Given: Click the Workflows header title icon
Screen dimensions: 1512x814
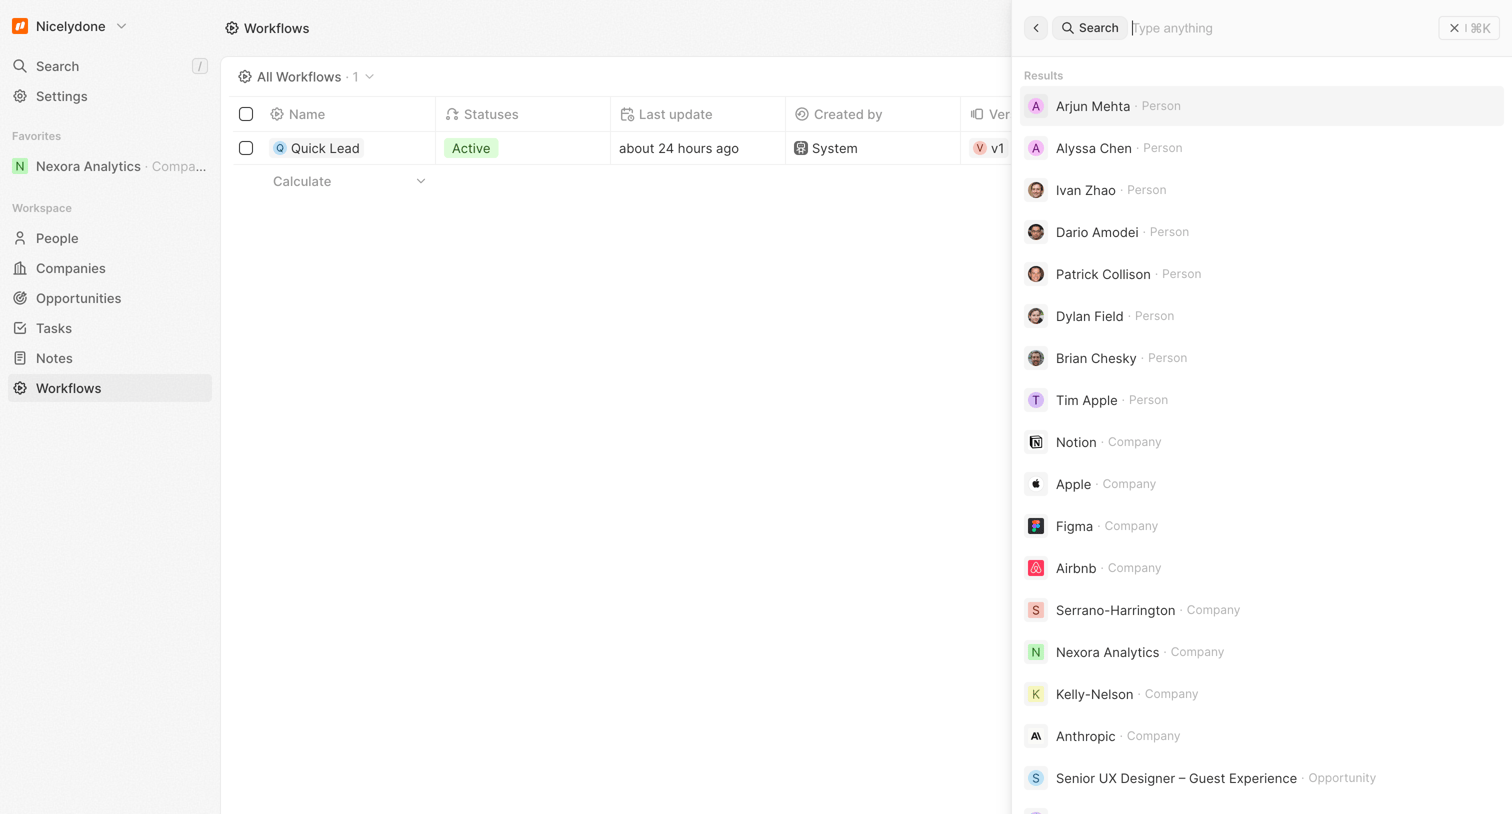Looking at the screenshot, I should tap(232, 28).
